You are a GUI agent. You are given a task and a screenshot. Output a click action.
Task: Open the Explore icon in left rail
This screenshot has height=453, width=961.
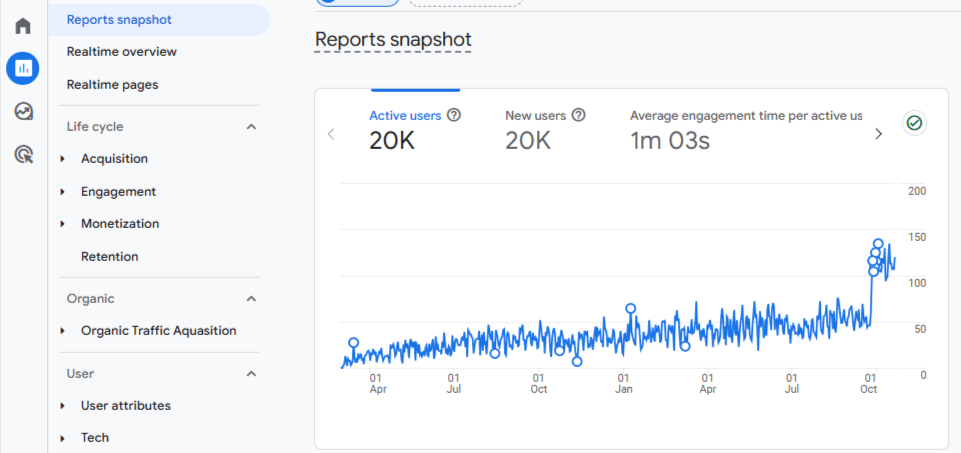[x=23, y=111]
